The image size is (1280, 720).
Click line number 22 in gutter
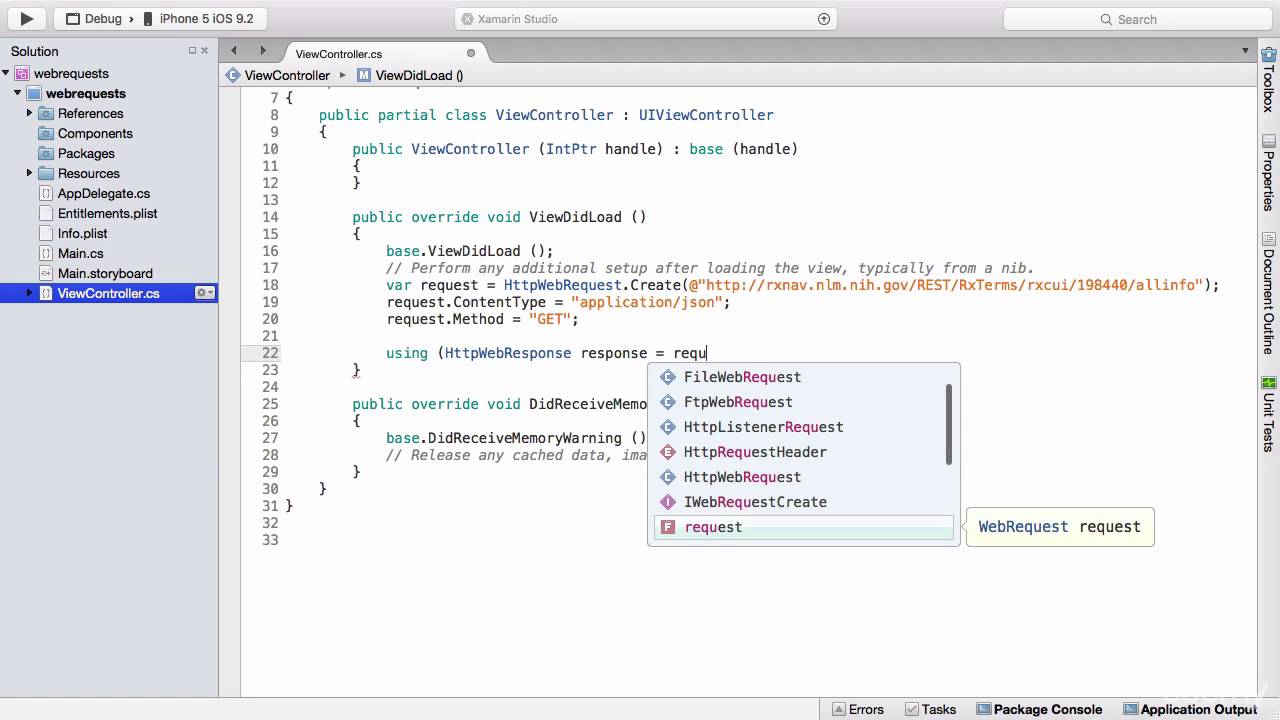point(270,353)
